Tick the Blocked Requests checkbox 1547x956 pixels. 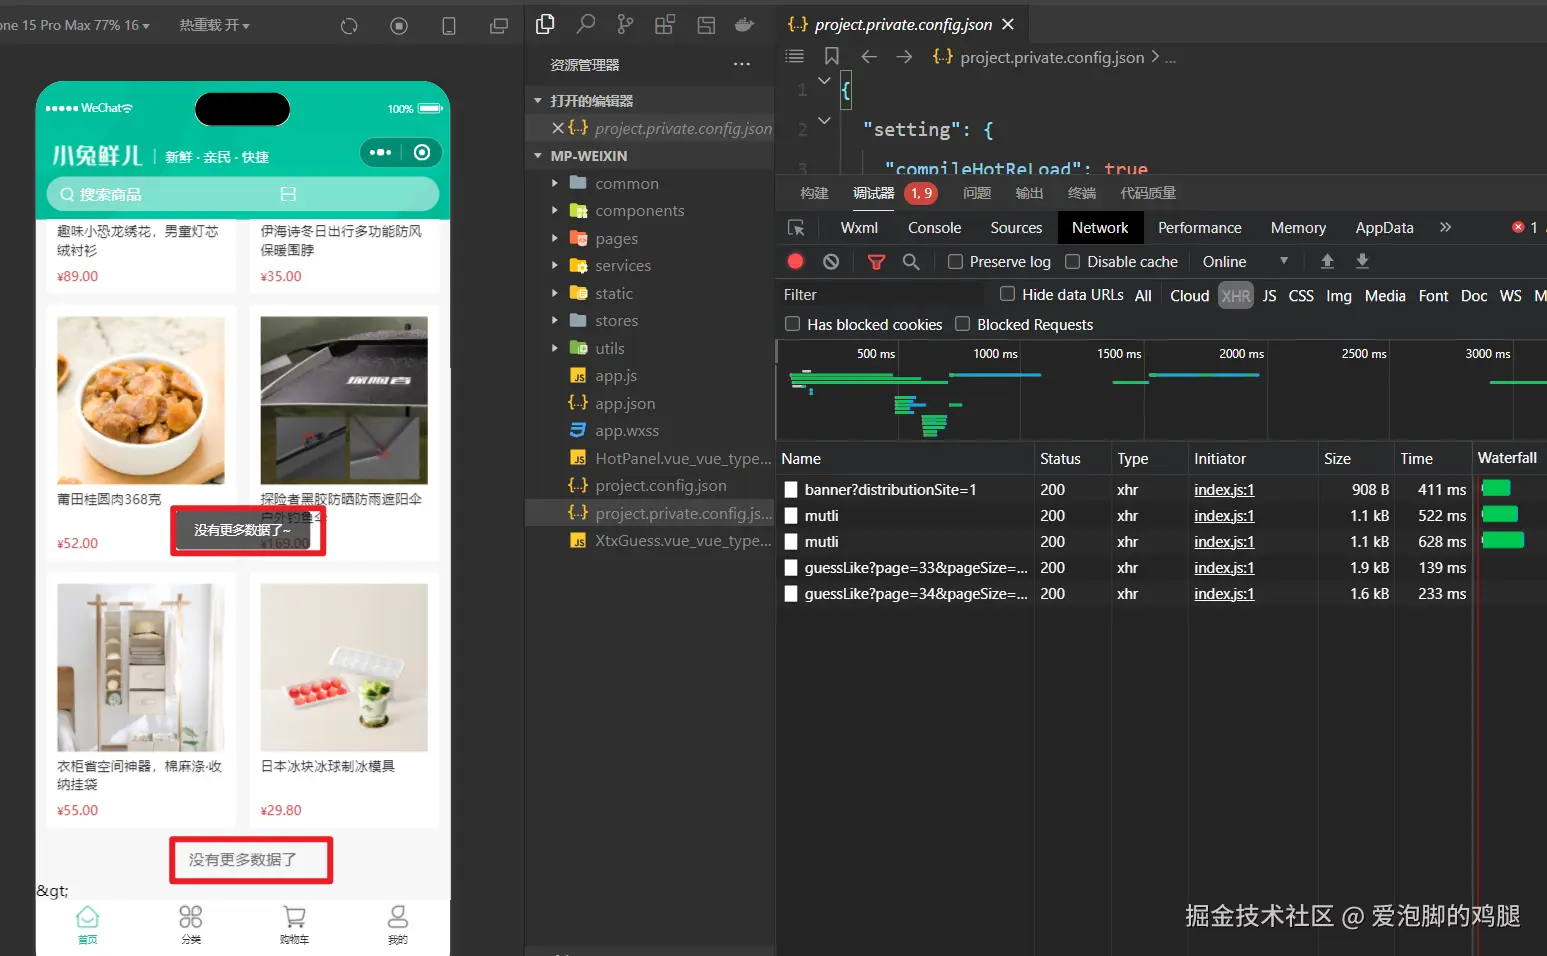962,324
